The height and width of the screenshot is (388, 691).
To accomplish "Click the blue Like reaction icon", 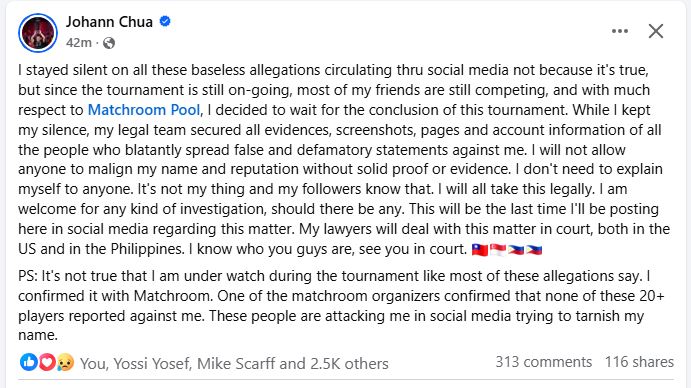I will 29,362.
